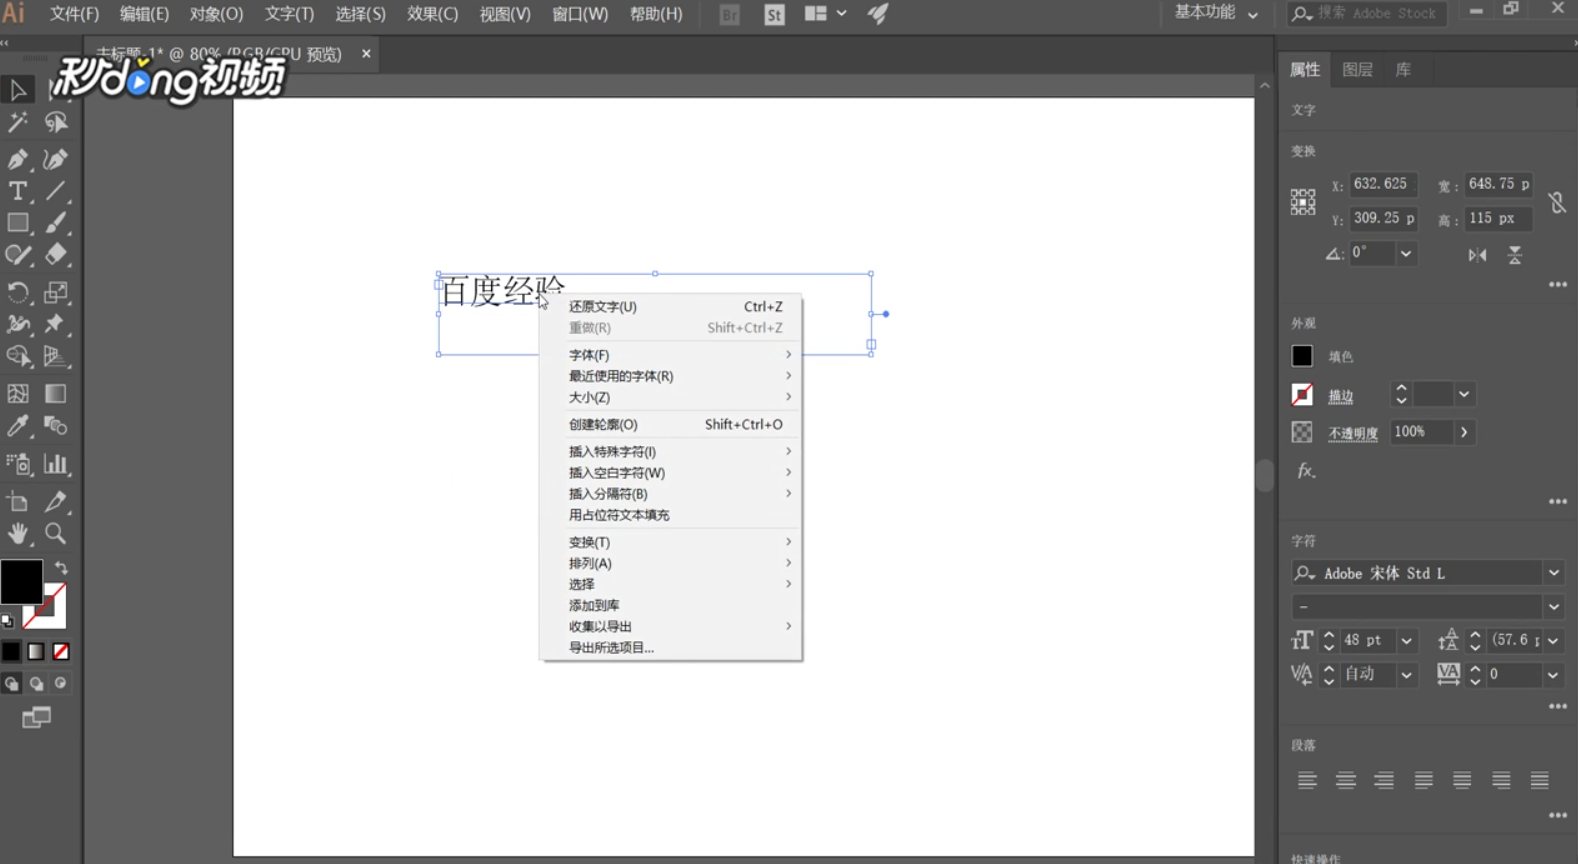Click the 搜索 Adobe Stock search field
This screenshot has width=1578, height=864.
pos(1367,13)
